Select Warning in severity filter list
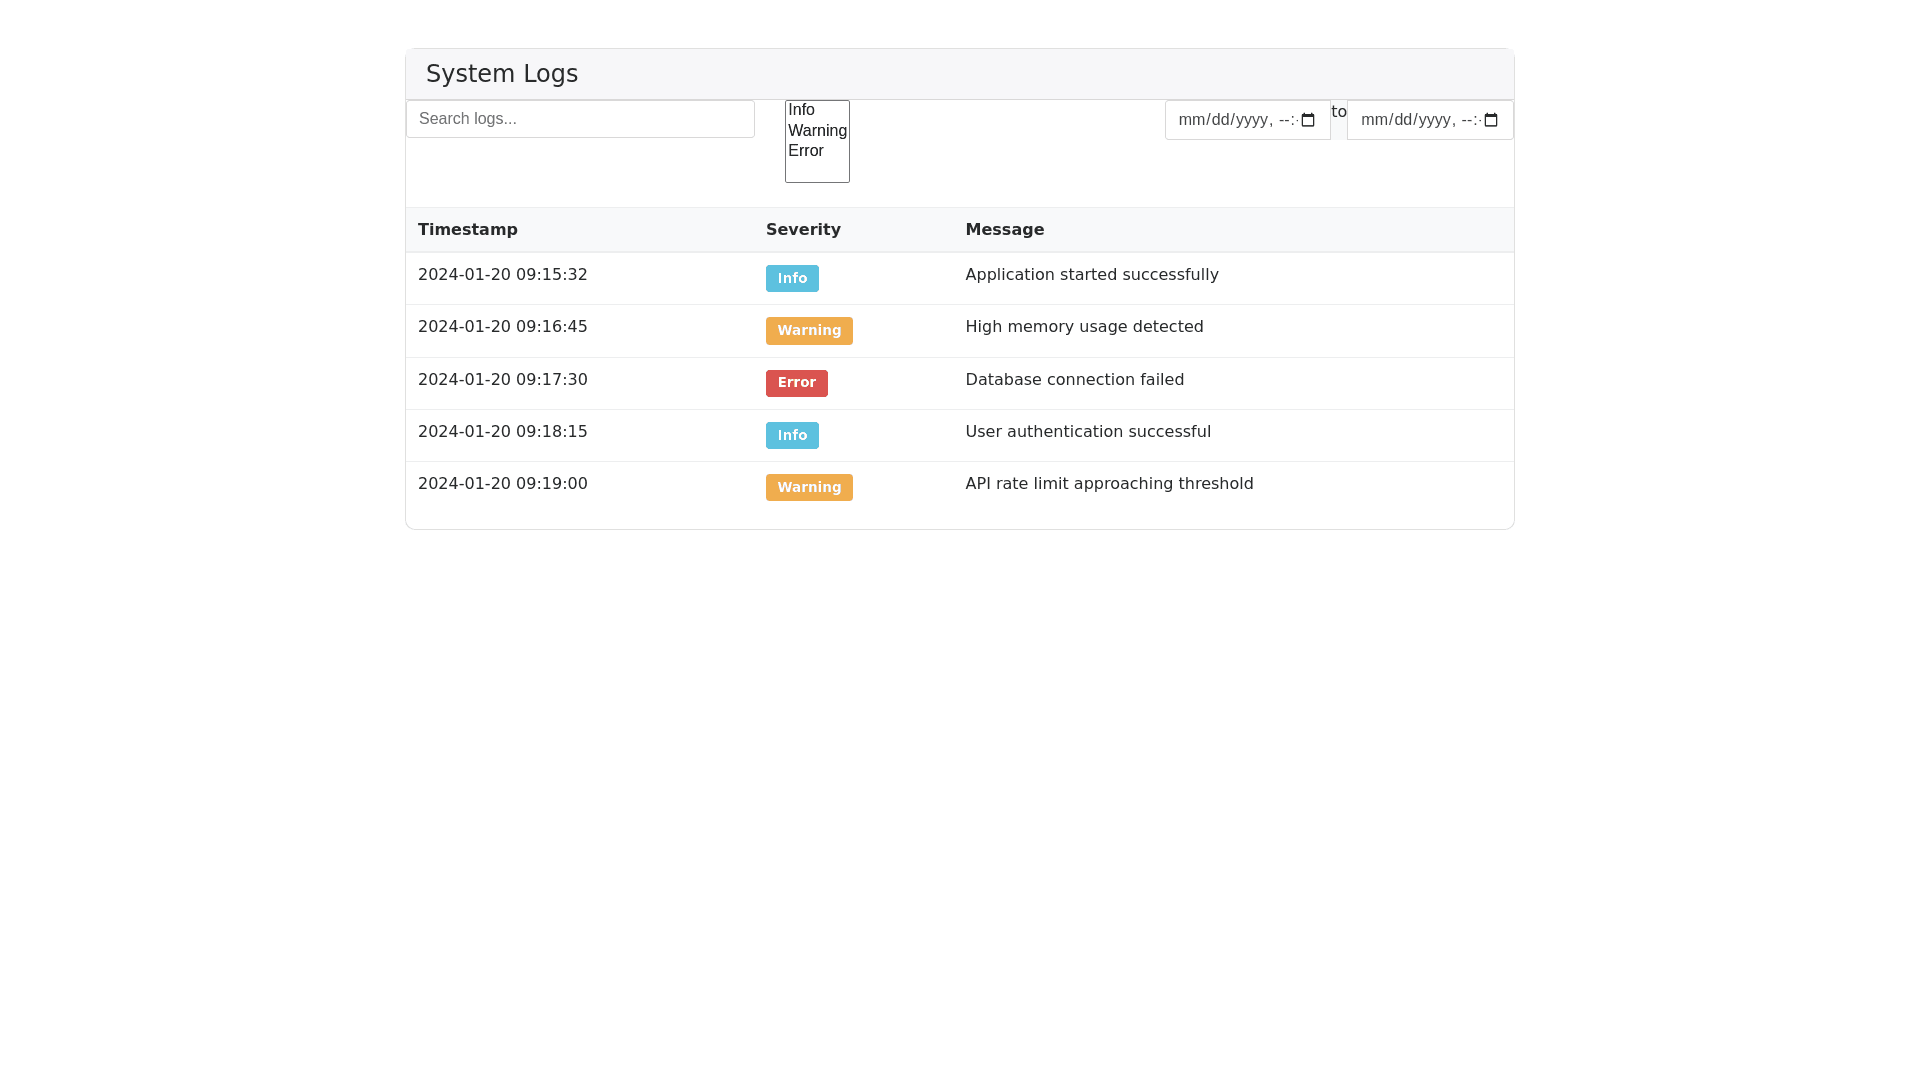This screenshot has width=1920, height=1080. tap(816, 130)
